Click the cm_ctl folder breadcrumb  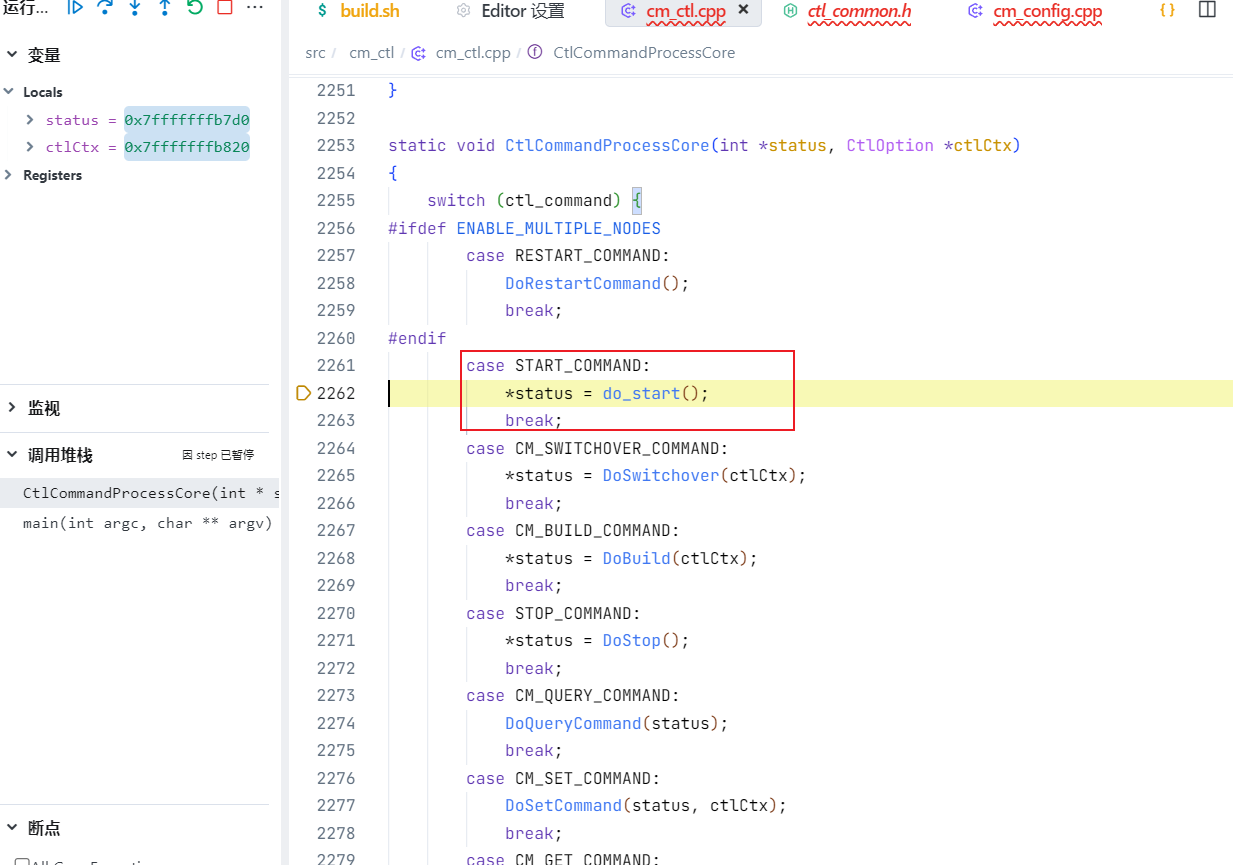(x=371, y=53)
